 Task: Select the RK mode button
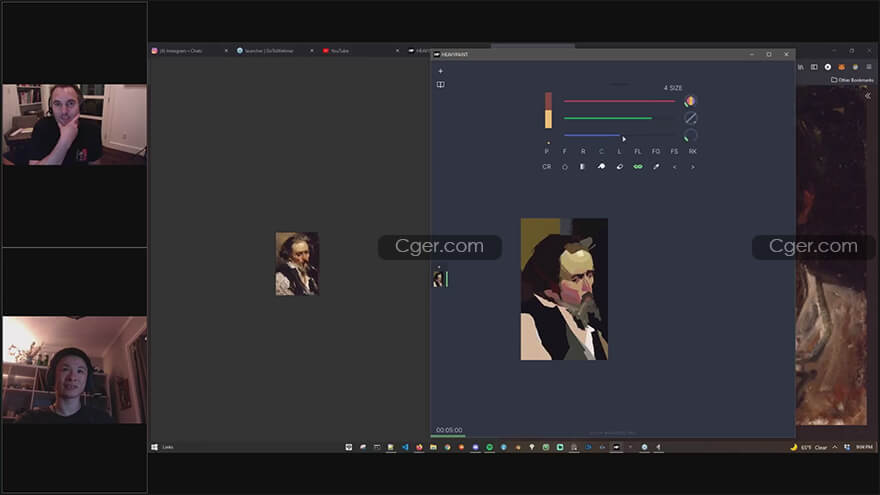pos(693,152)
